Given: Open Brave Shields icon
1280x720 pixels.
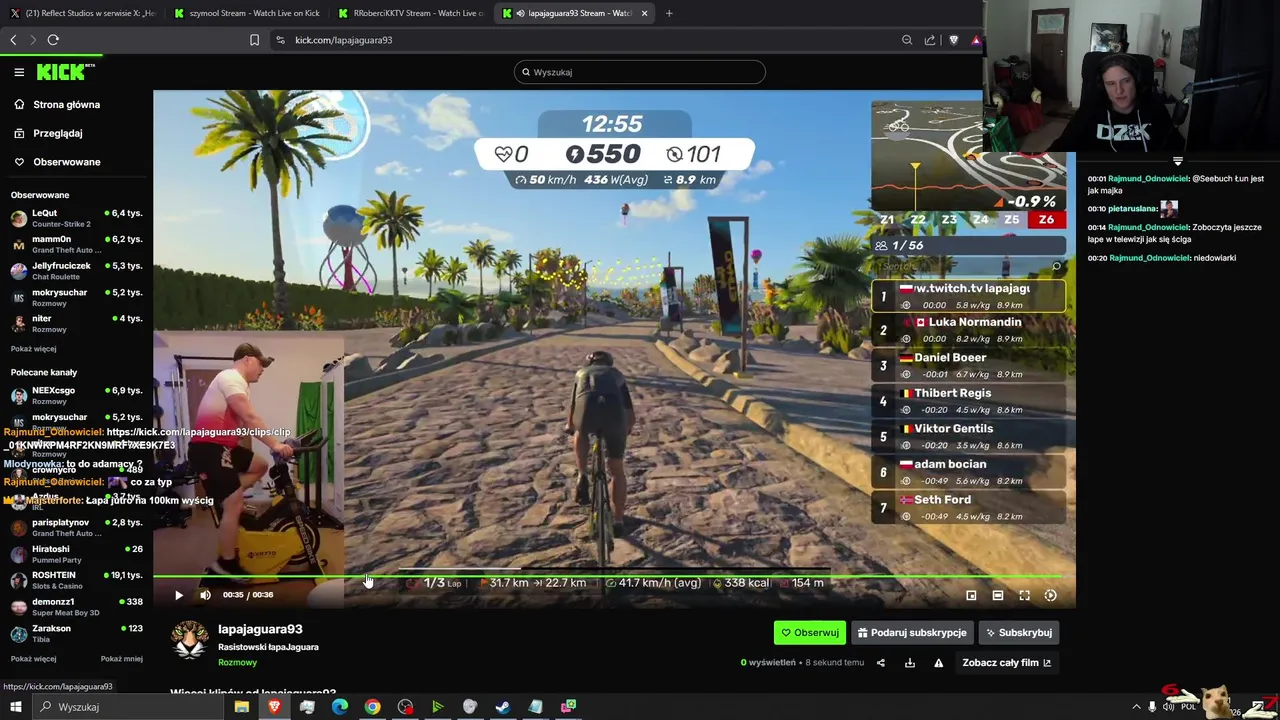Looking at the screenshot, I should pos(953,40).
